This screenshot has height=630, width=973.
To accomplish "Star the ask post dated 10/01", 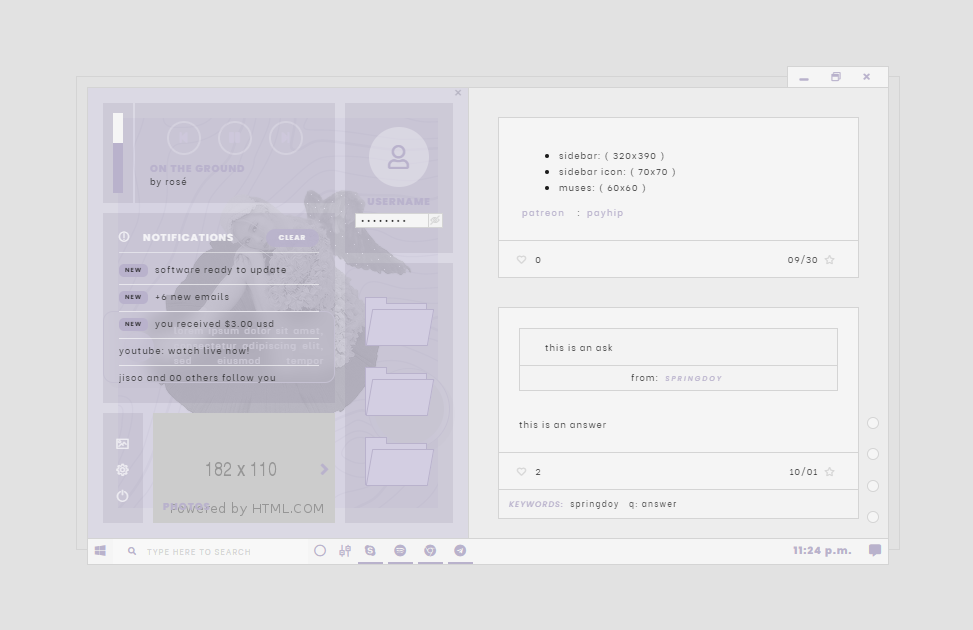I will [x=830, y=472].
